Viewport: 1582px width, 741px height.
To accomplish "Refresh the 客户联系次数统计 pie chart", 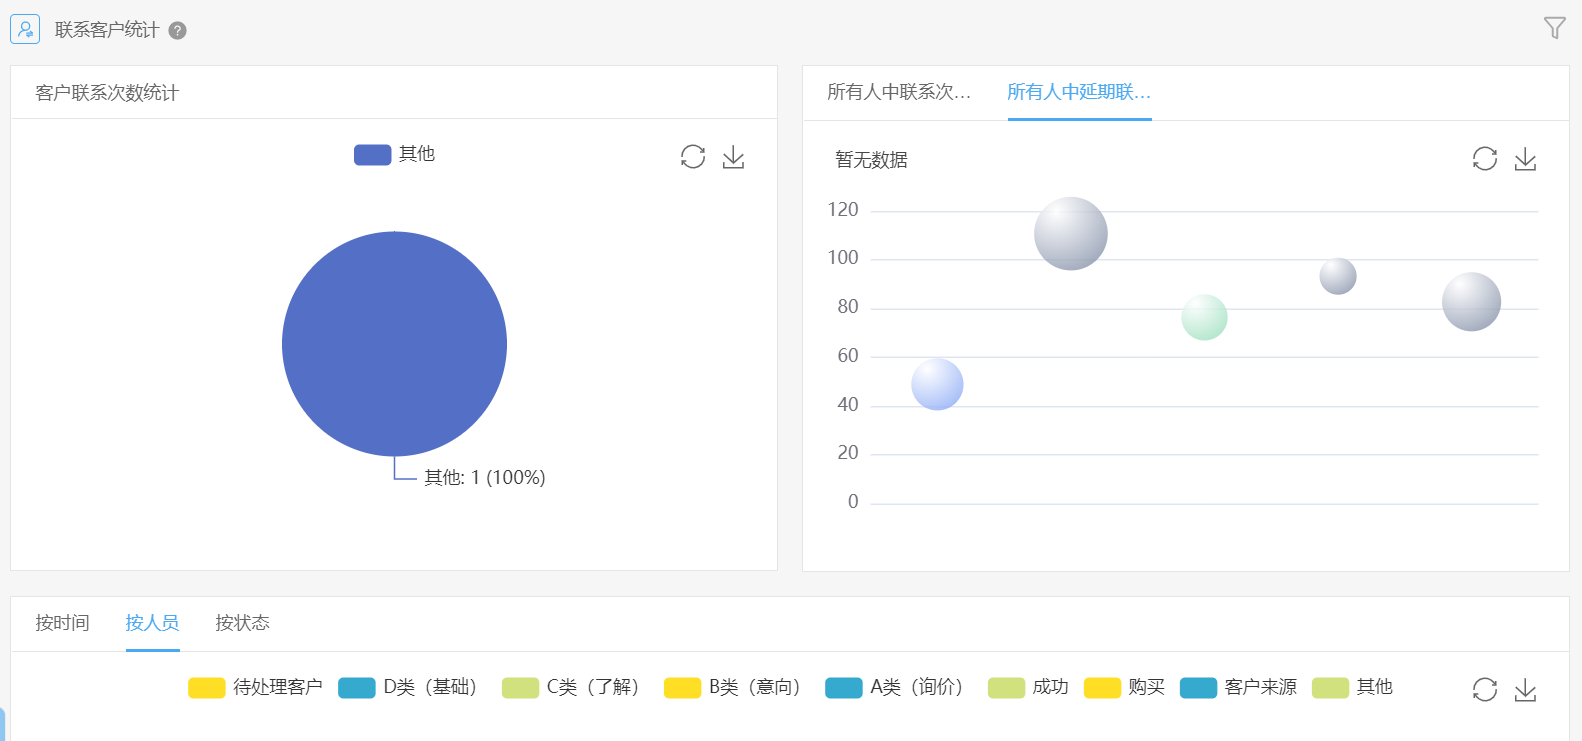I will pos(693,157).
